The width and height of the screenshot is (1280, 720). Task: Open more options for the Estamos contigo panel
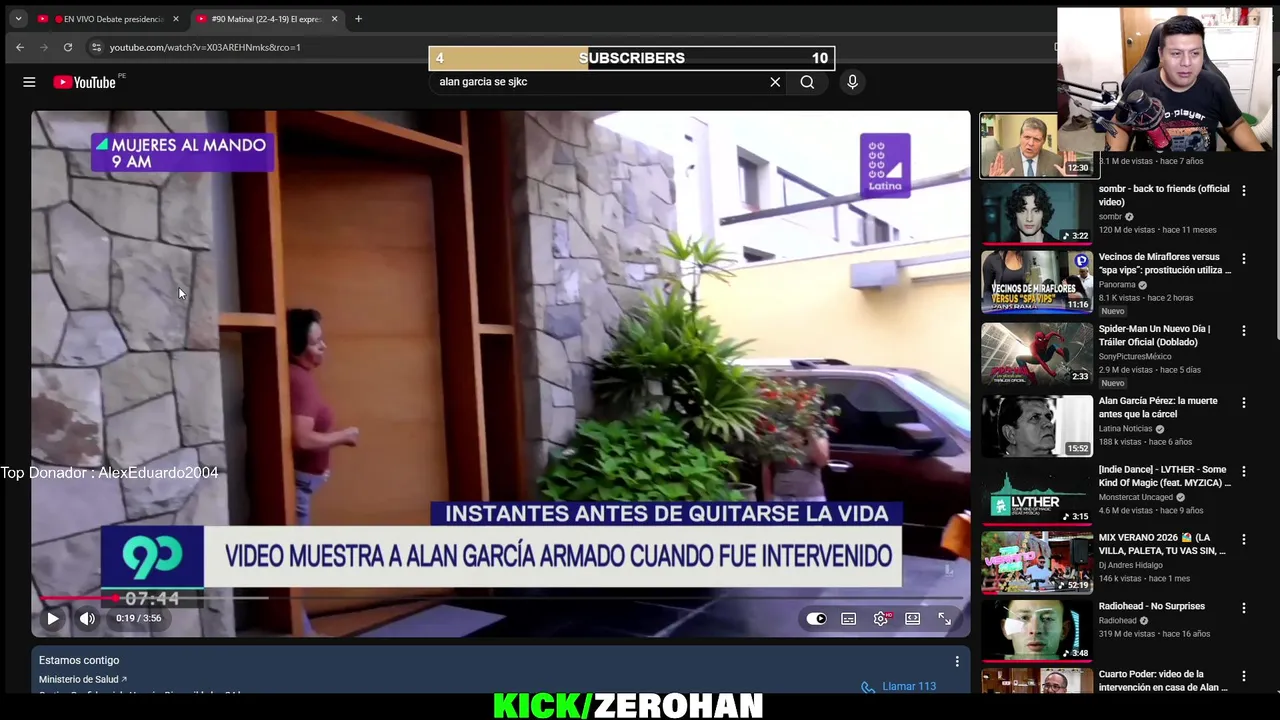[x=957, y=661]
